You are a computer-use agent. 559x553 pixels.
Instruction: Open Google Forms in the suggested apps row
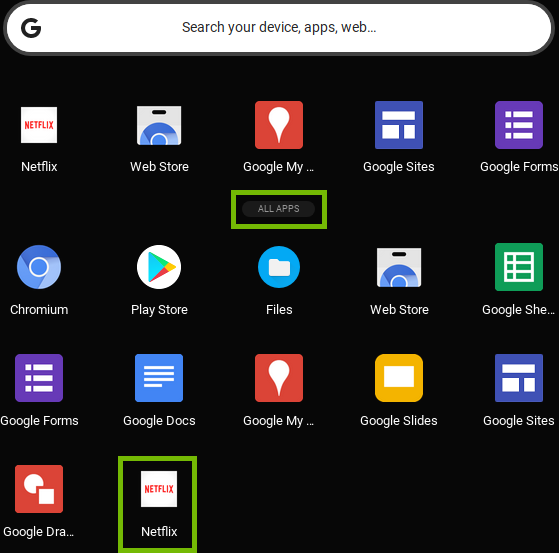click(519, 125)
